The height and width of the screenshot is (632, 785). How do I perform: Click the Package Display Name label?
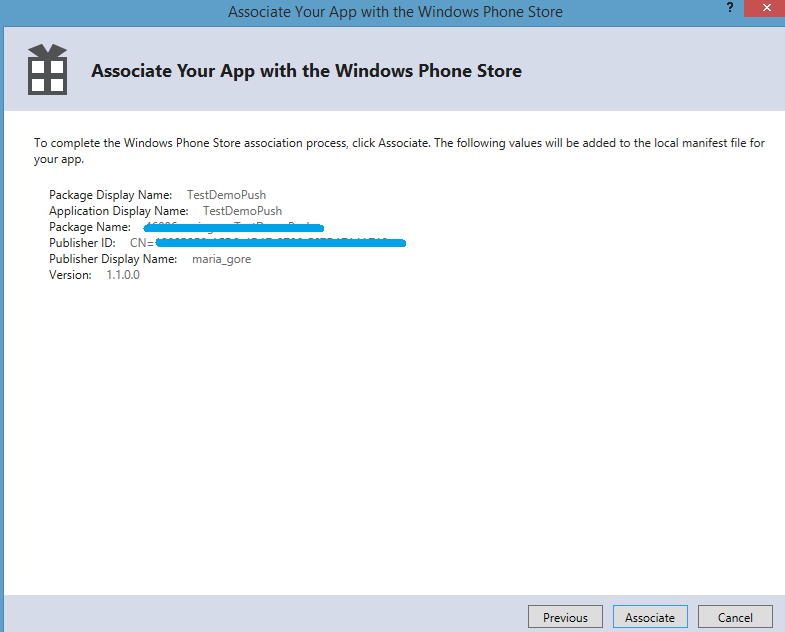(x=111, y=195)
